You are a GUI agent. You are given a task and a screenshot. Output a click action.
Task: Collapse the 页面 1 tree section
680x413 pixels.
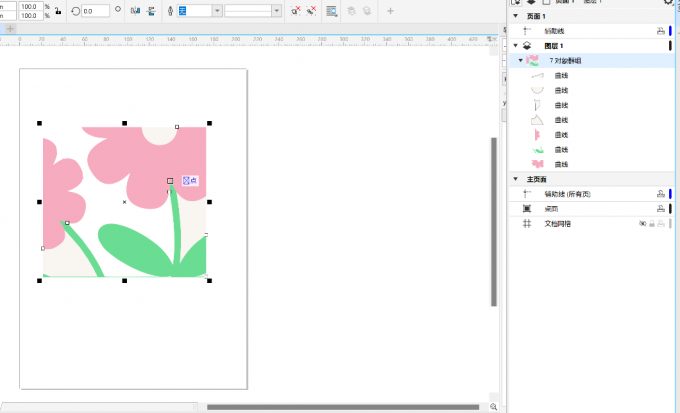[x=515, y=17]
